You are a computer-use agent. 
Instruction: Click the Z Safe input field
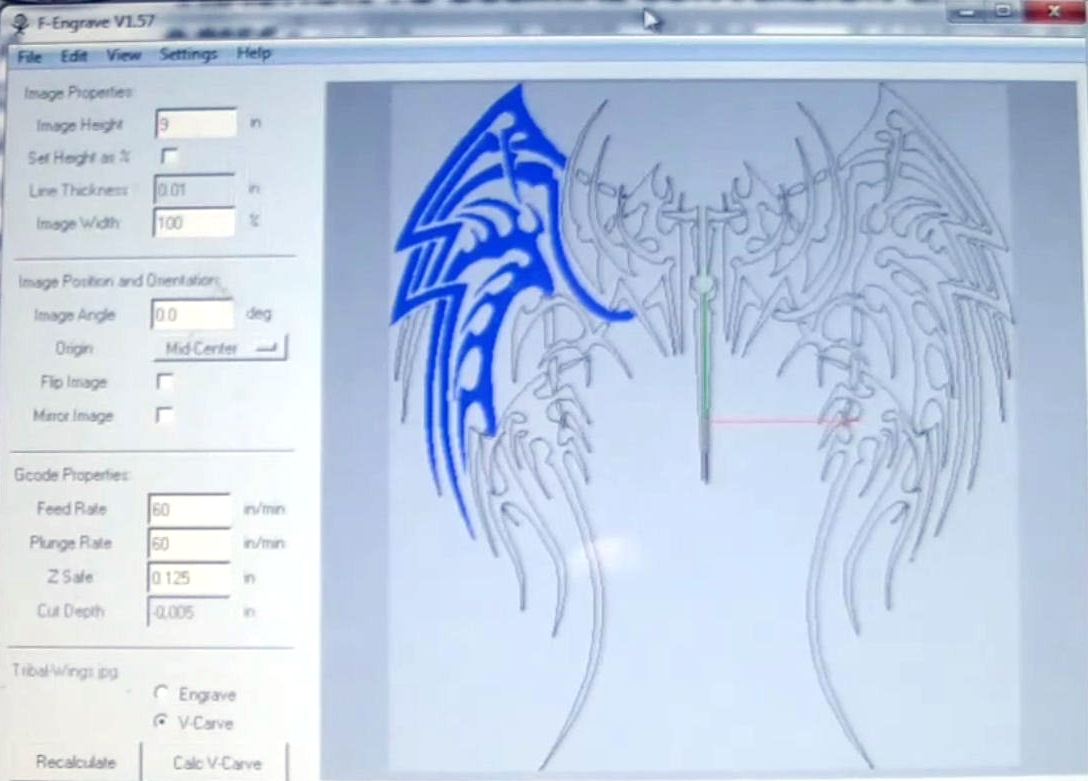189,577
